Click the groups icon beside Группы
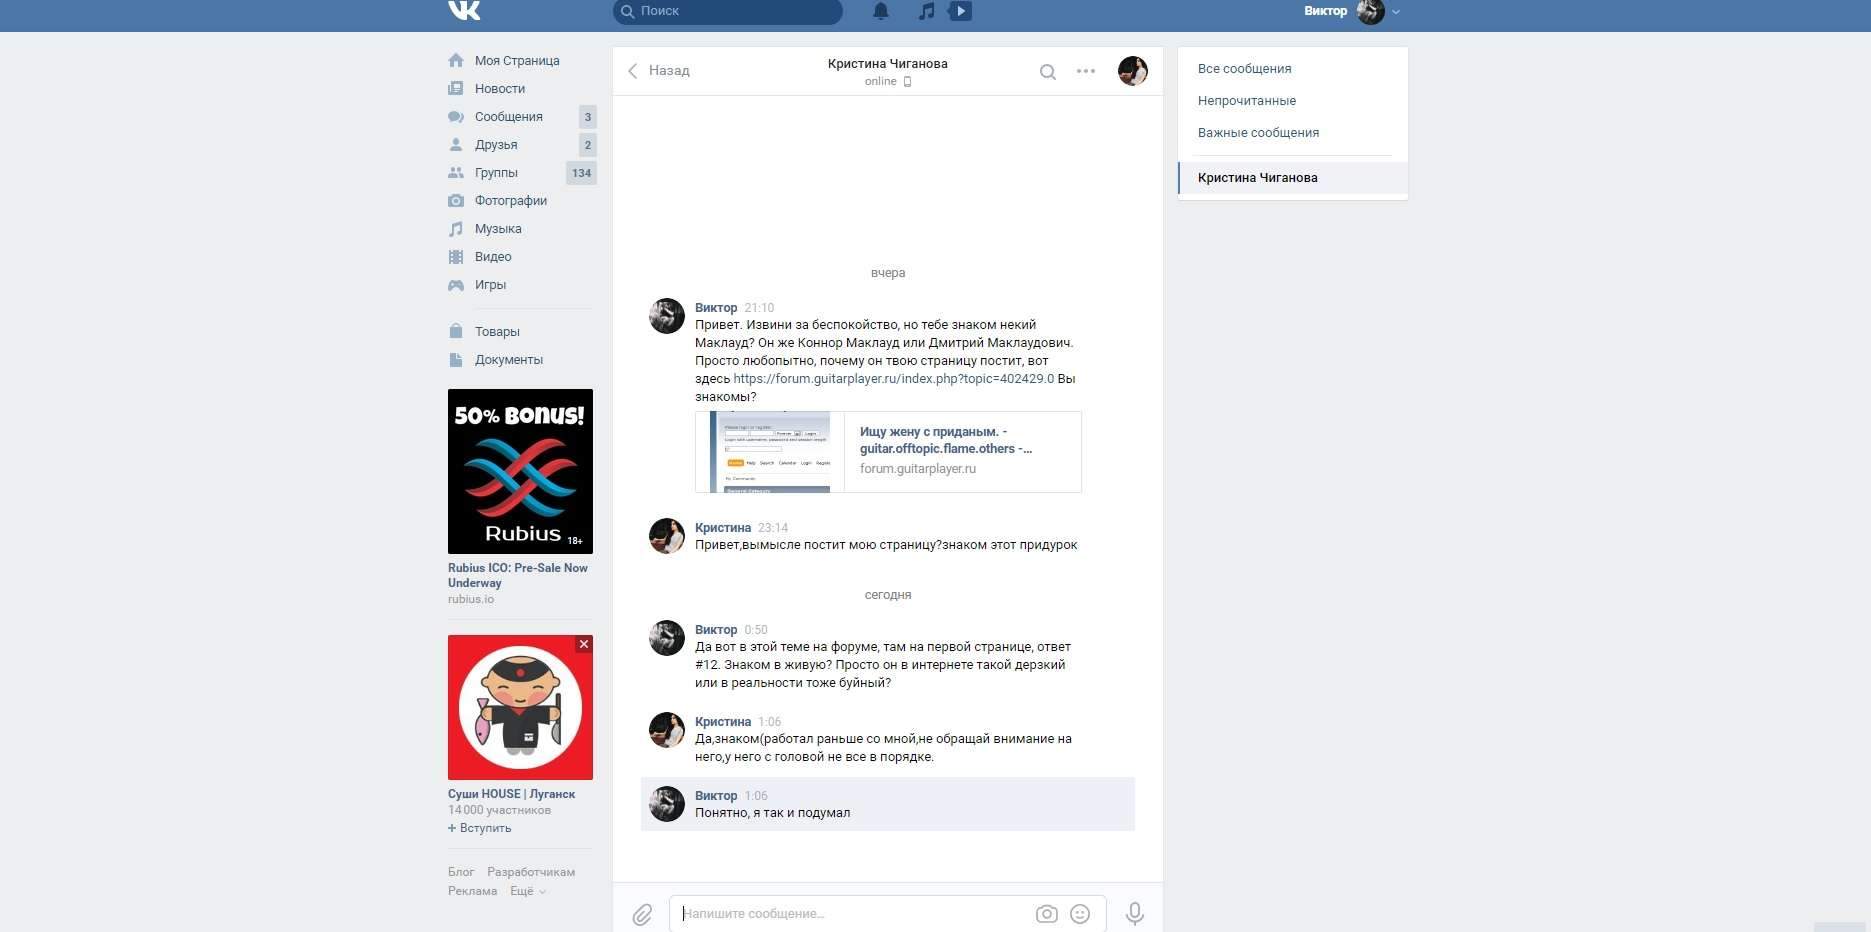 456,173
